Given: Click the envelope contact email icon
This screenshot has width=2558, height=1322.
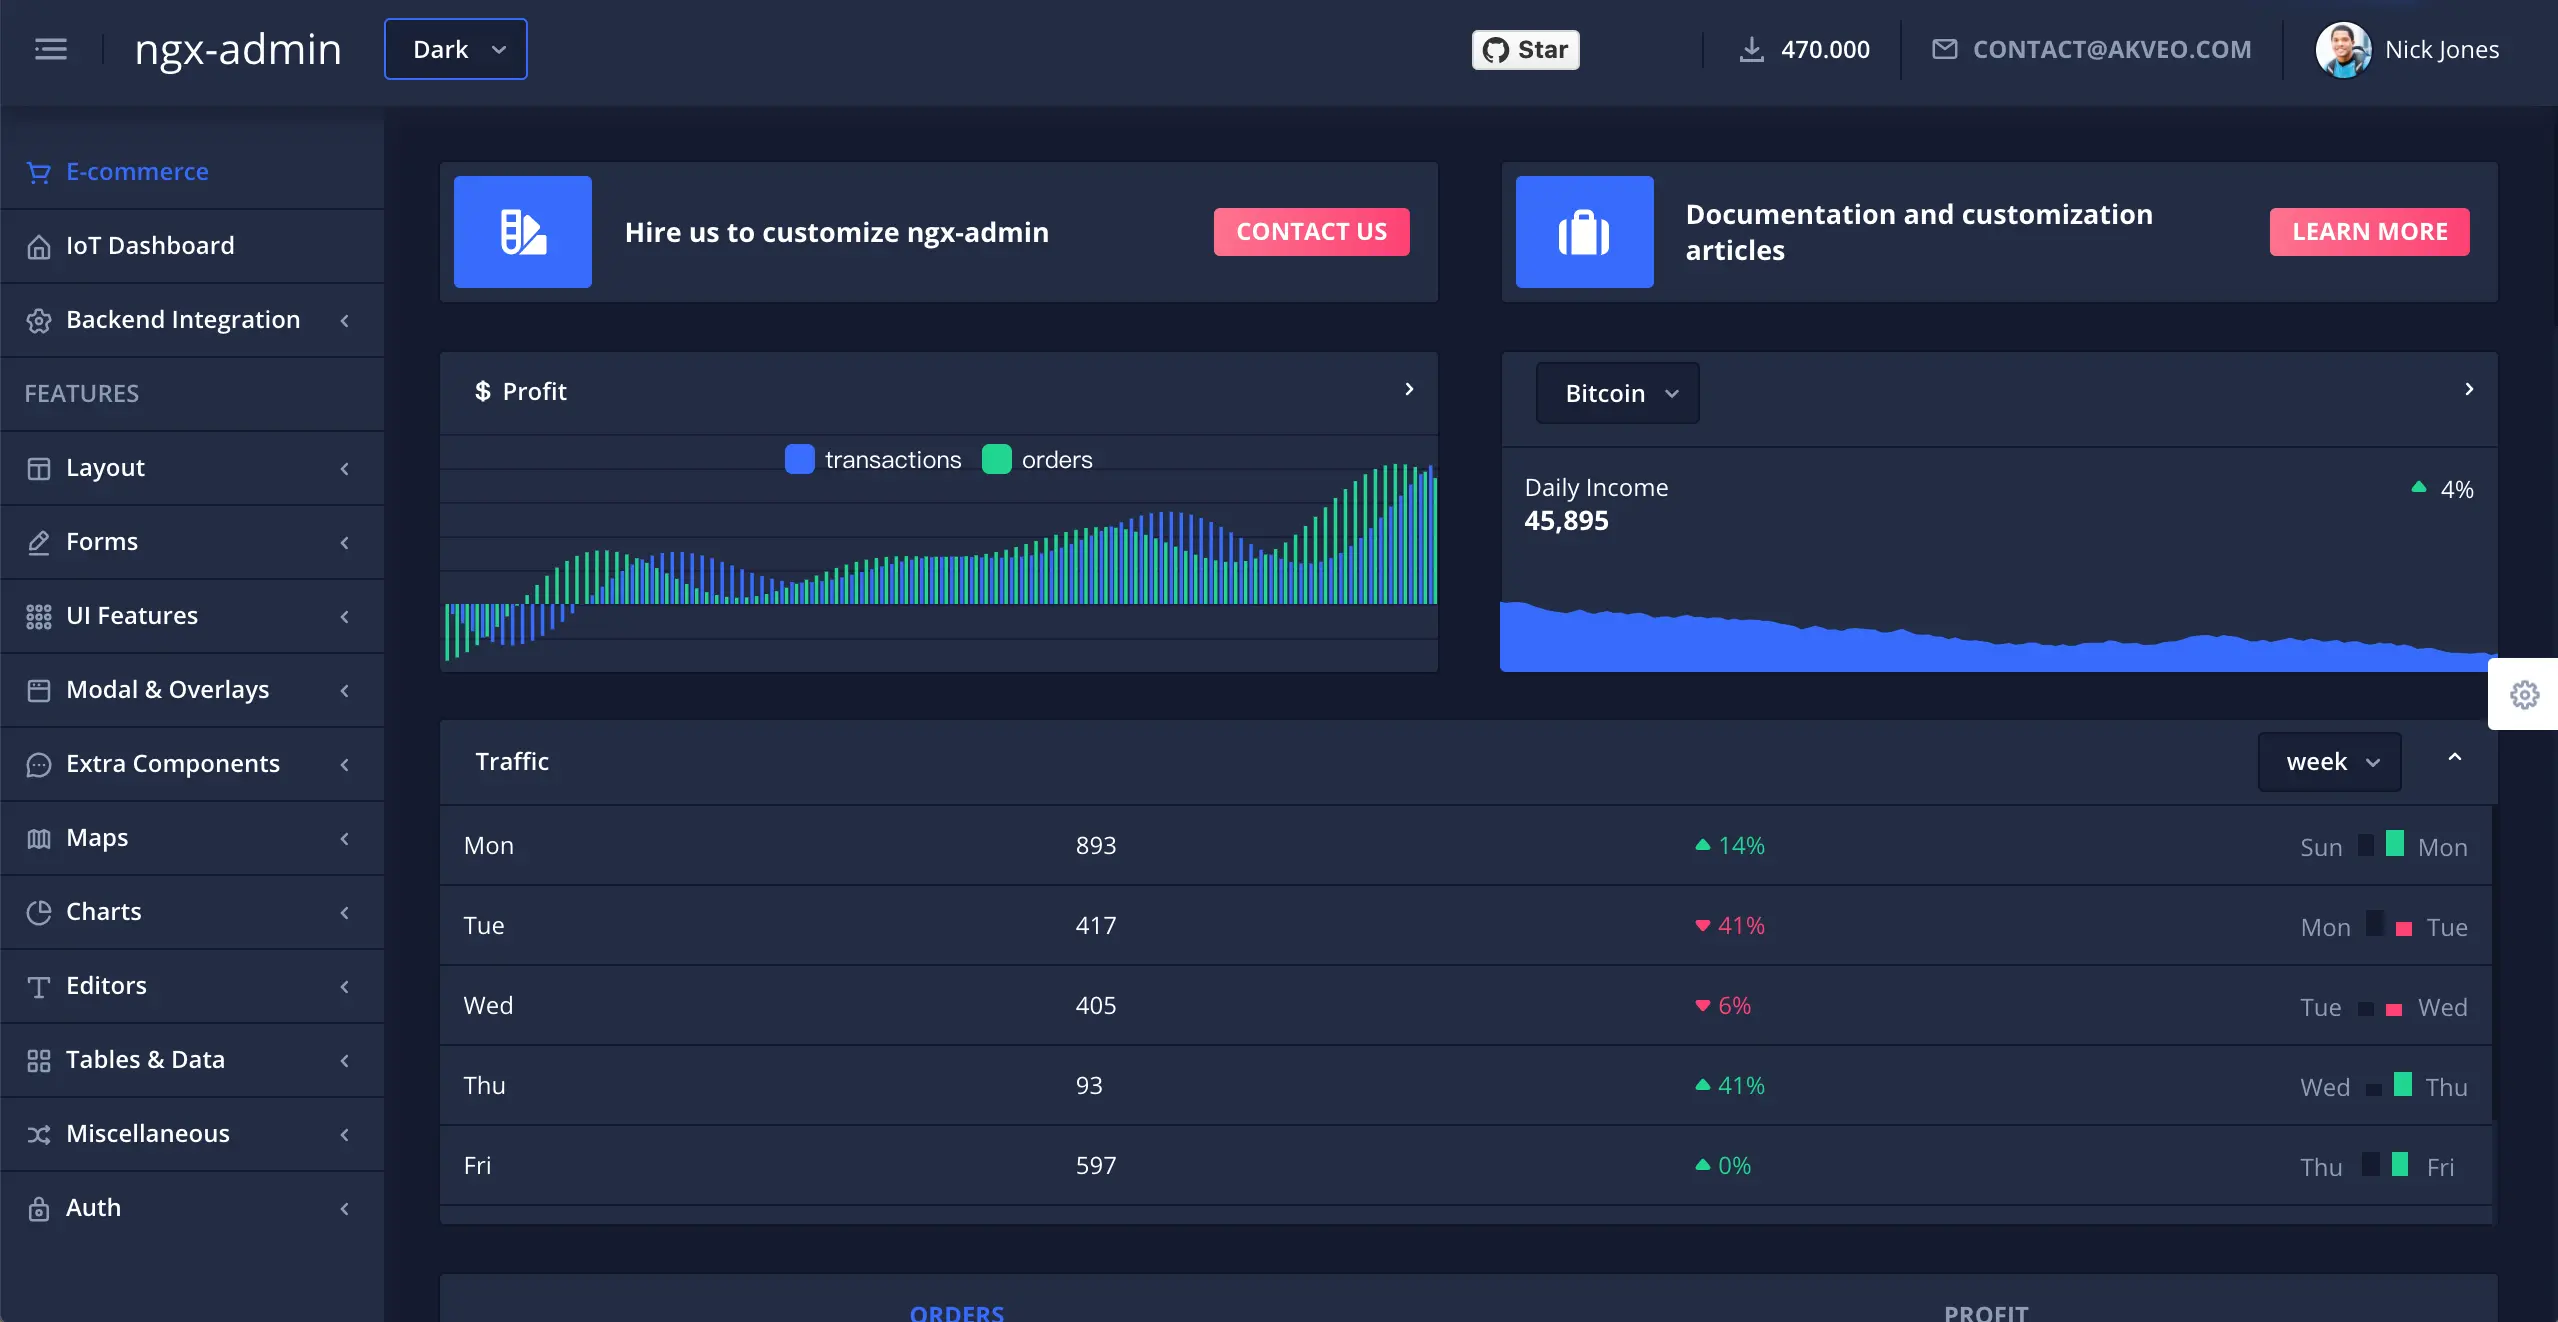Looking at the screenshot, I should click(x=1944, y=50).
